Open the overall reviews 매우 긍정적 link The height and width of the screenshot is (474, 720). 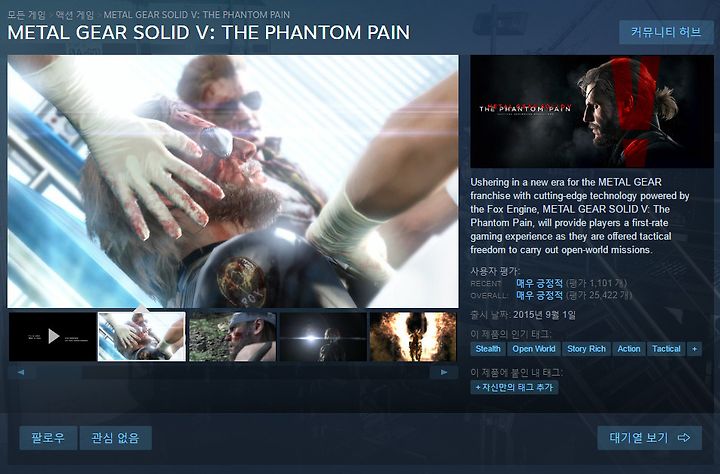click(539, 295)
